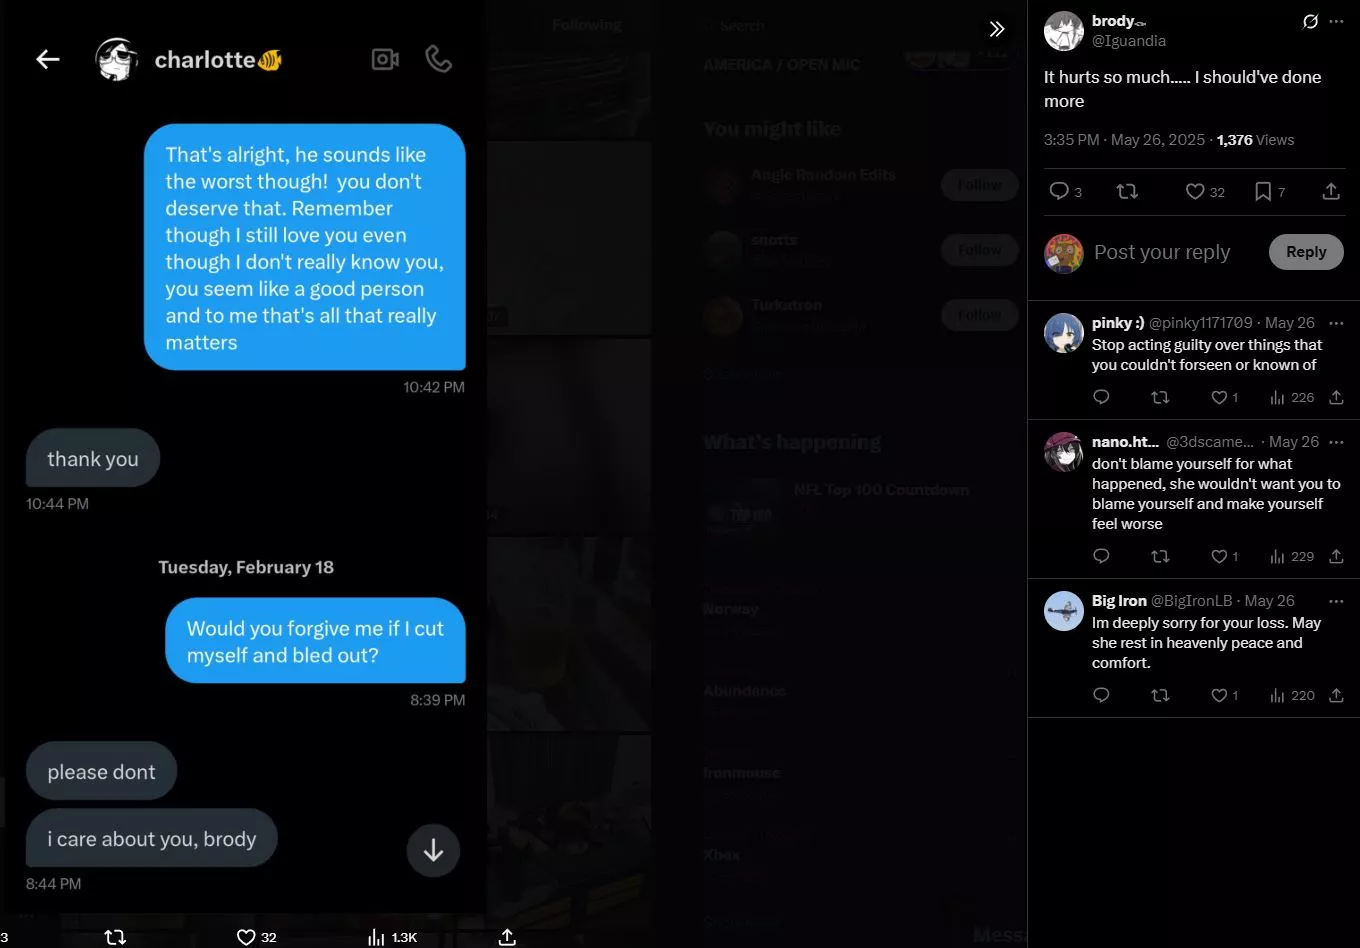Go back using the arrow beside charlotte
The width and height of the screenshot is (1360, 948).
48,60
